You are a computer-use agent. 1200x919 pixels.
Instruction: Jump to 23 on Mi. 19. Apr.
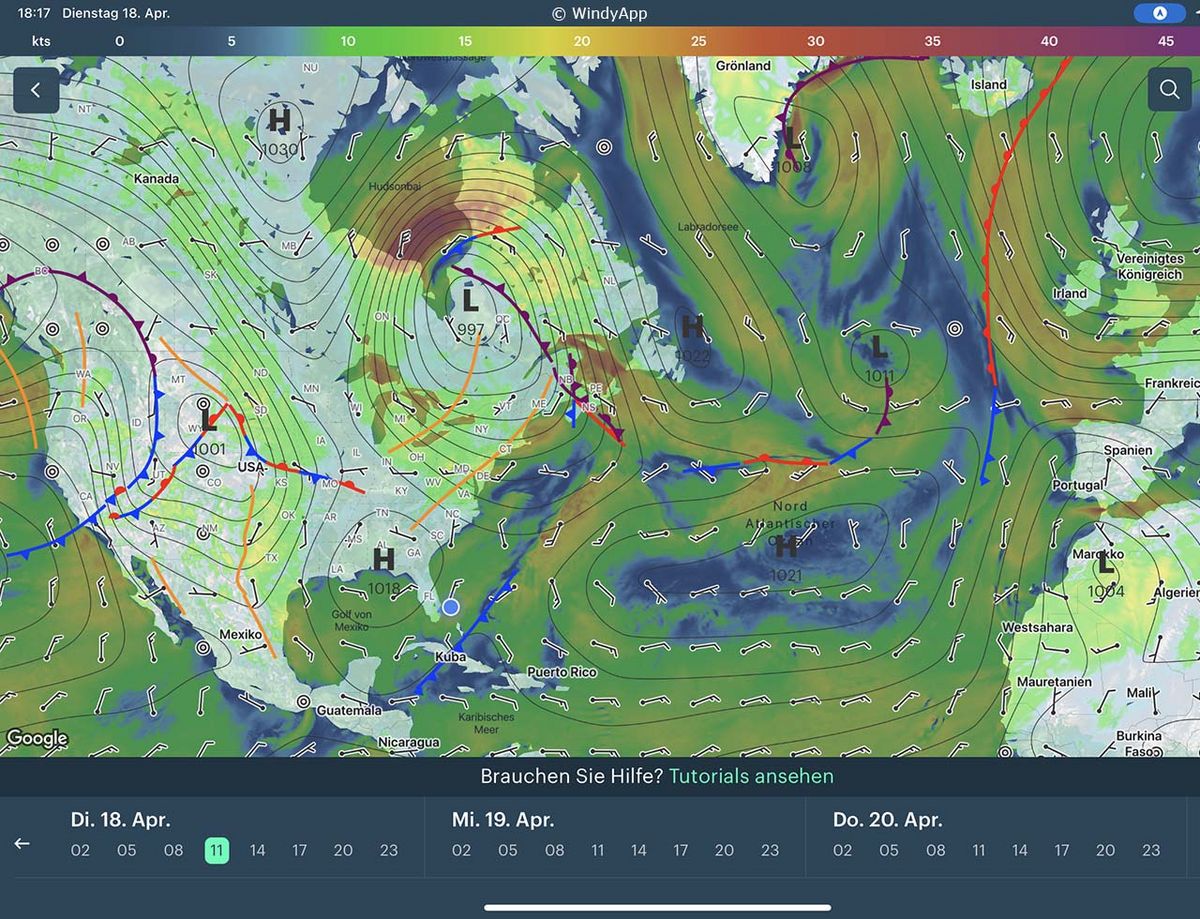click(x=770, y=851)
